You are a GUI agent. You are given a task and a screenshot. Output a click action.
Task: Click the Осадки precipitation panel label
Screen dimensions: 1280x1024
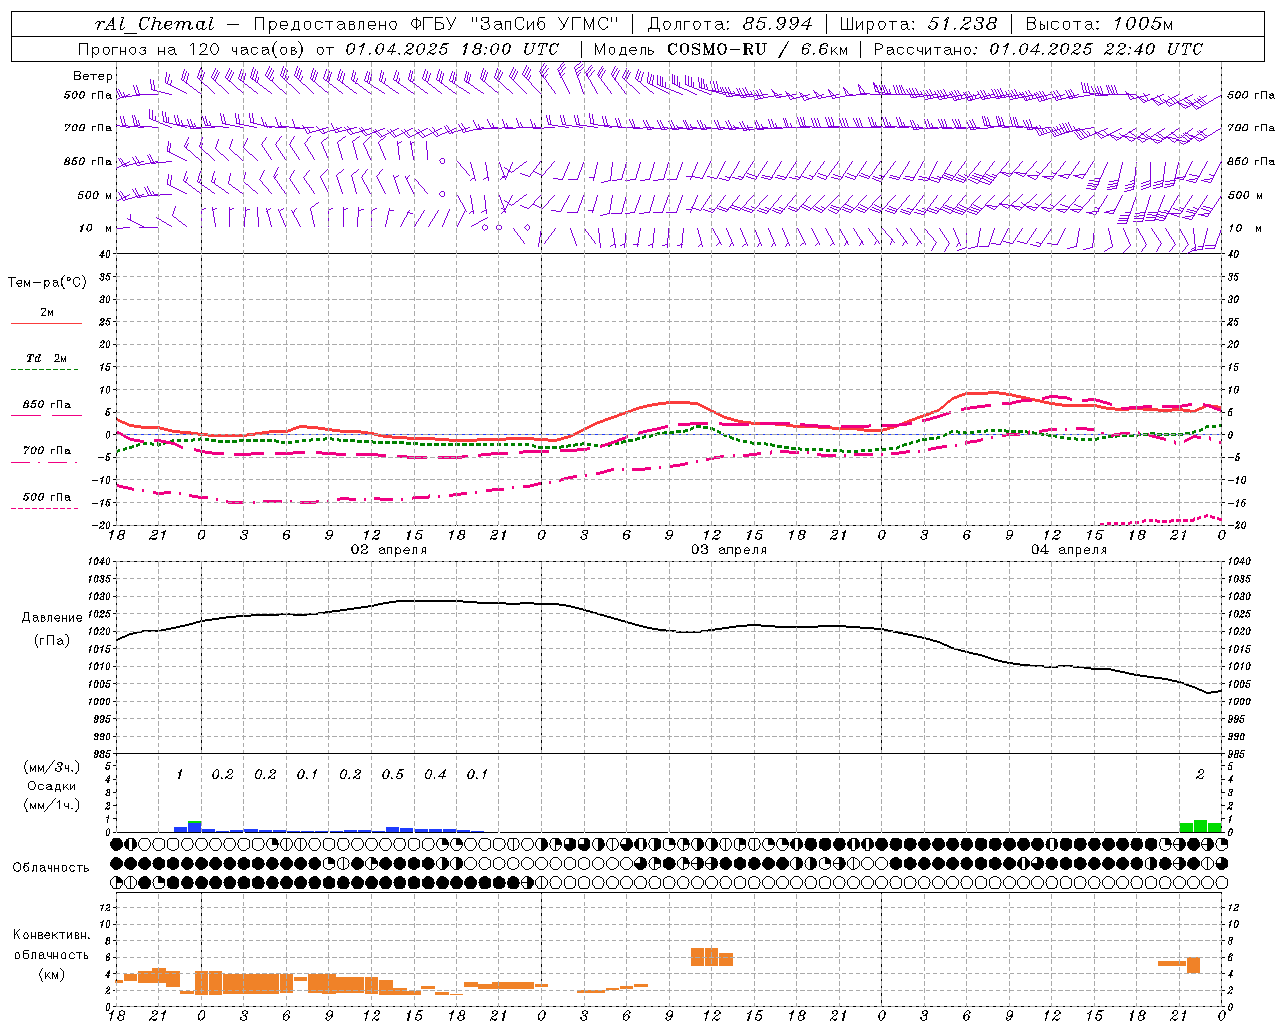pyautogui.click(x=52, y=786)
